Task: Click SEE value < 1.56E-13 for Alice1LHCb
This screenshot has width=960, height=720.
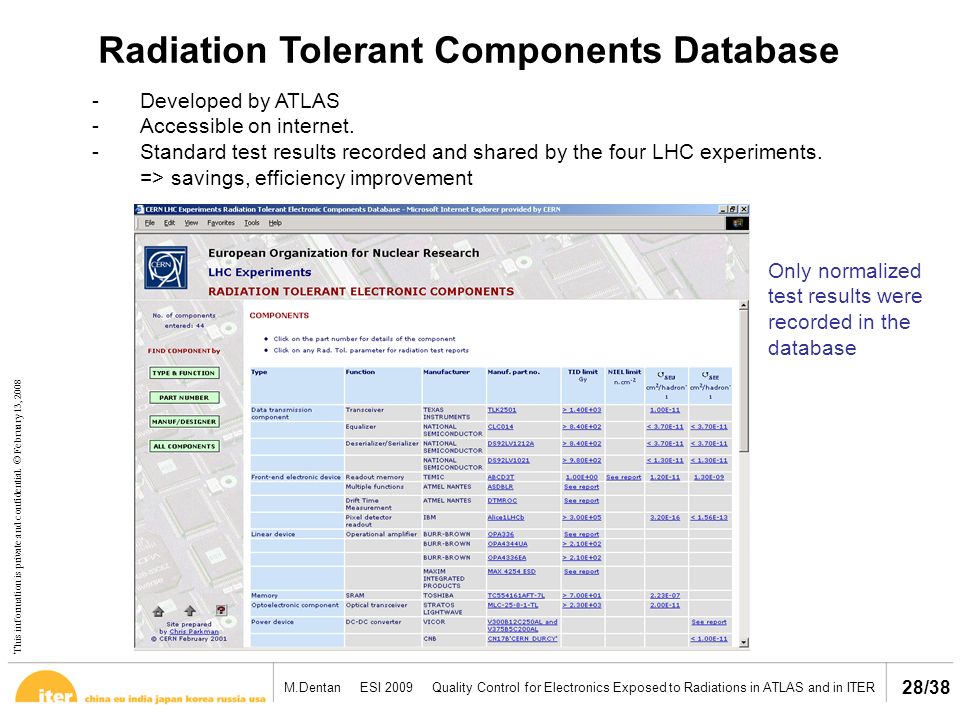Action: [x=709, y=517]
